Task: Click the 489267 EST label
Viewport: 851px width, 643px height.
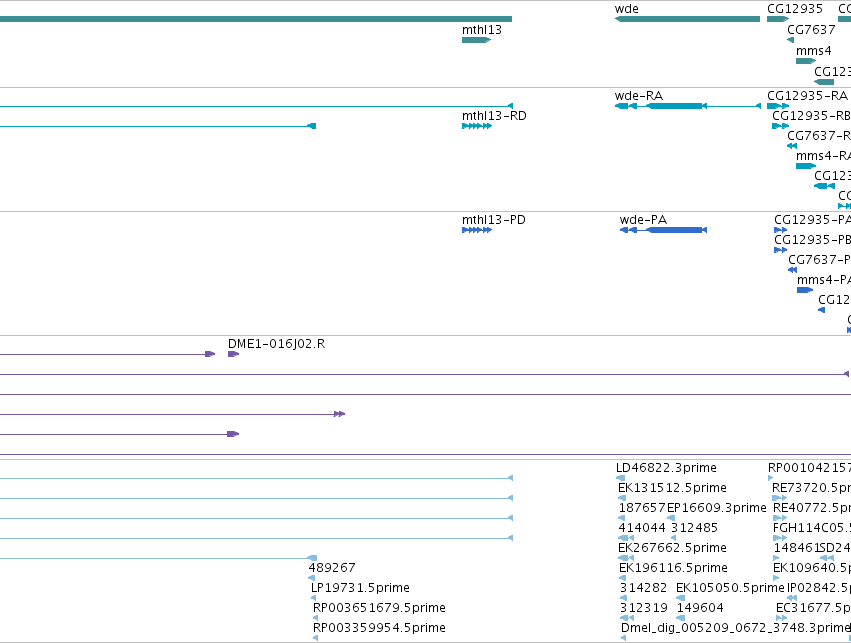Action: click(332, 568)
